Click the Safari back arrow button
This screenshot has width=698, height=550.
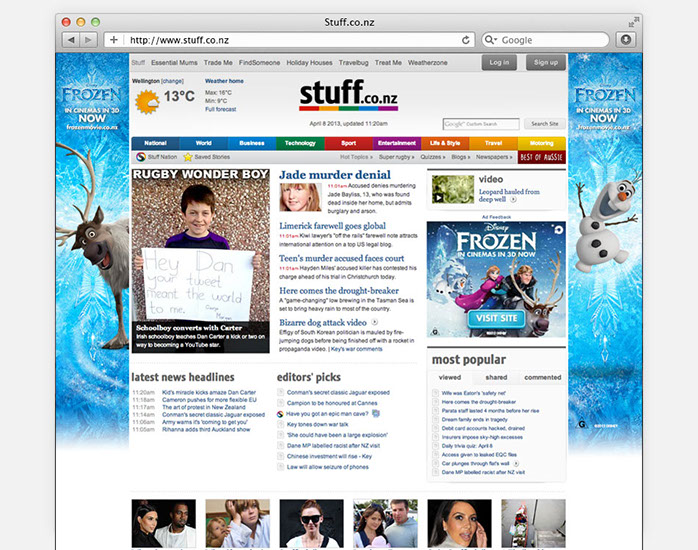[71, 40]
